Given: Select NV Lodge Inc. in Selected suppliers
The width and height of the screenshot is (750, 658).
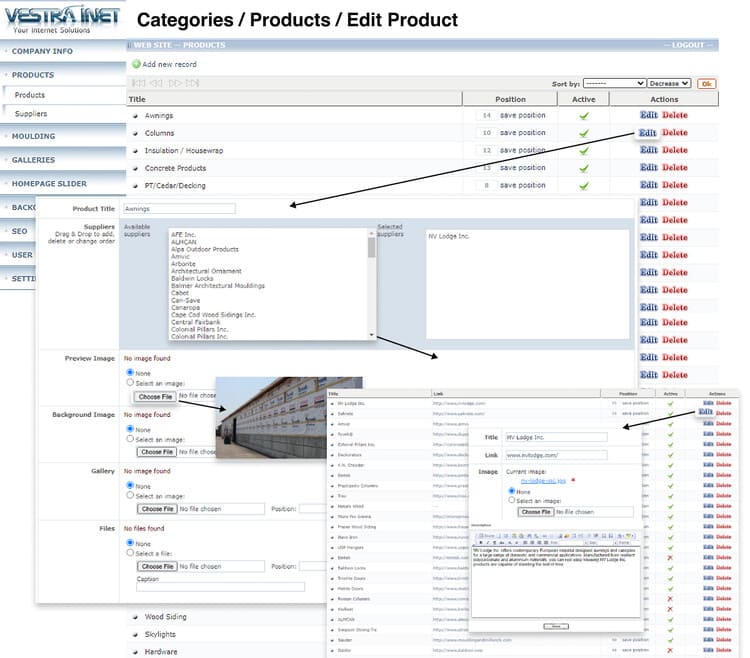Looking at the screenshot, I should pyautogui.click(x=449, y=237).
